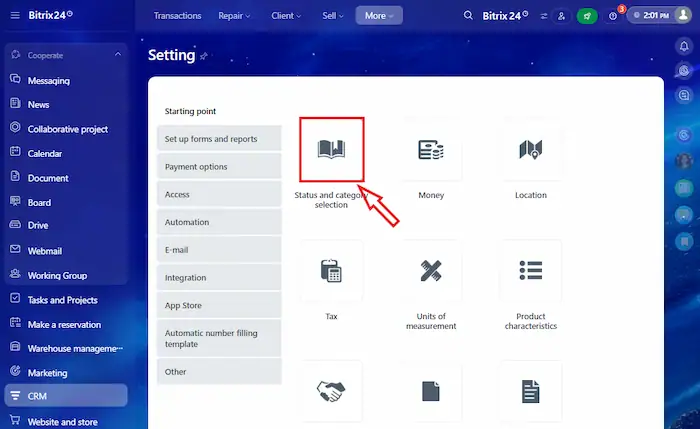Expand the Client dropdown menu
700x429 pixels.
tap(286, 16)
